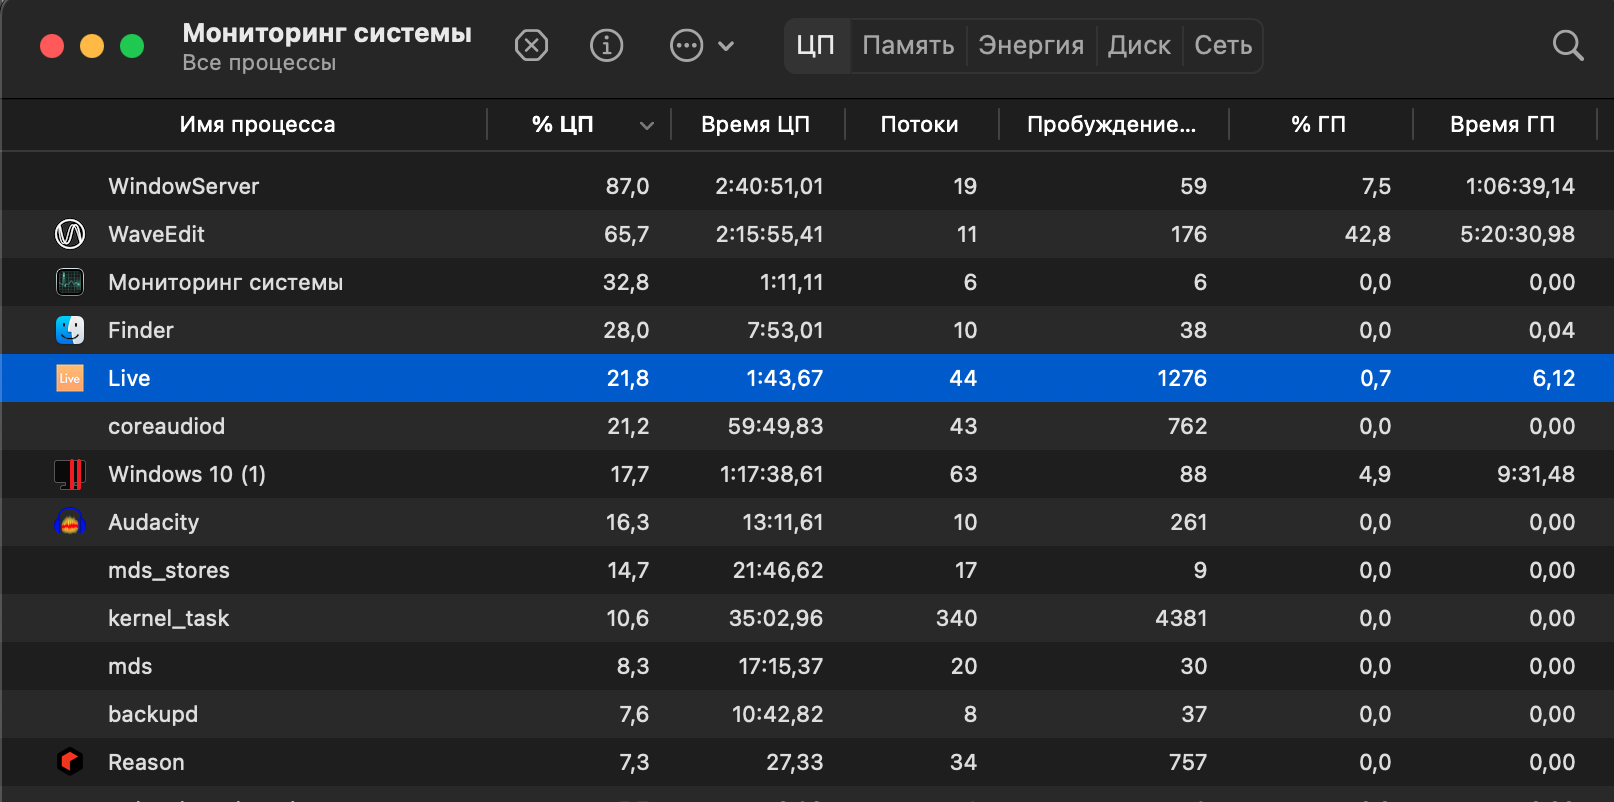The height and width of the screenshot is (802, 1614).
Task: Open process info via the (i) icon
Action: point(606,45)
